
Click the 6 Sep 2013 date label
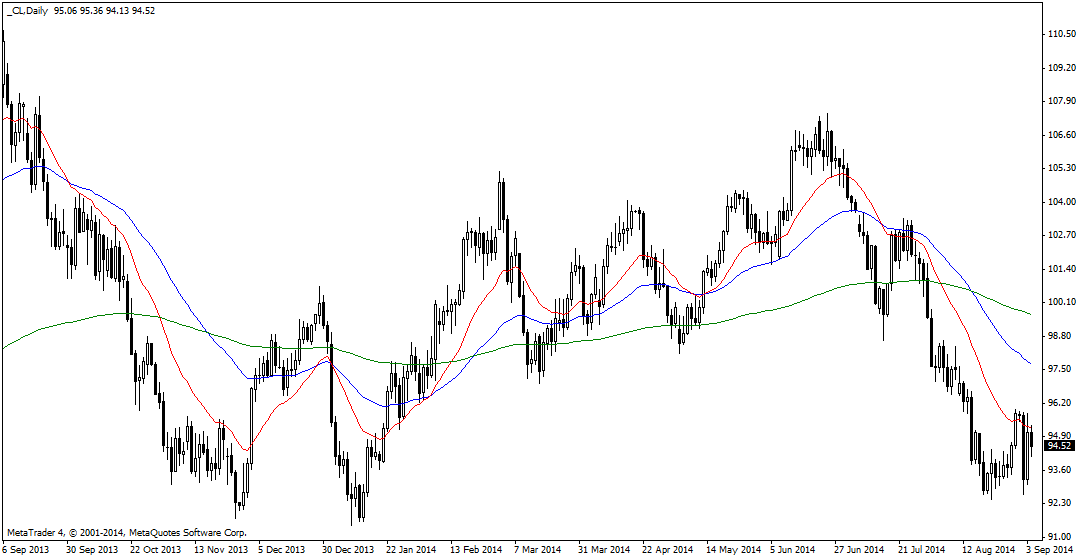coord(25,550)
